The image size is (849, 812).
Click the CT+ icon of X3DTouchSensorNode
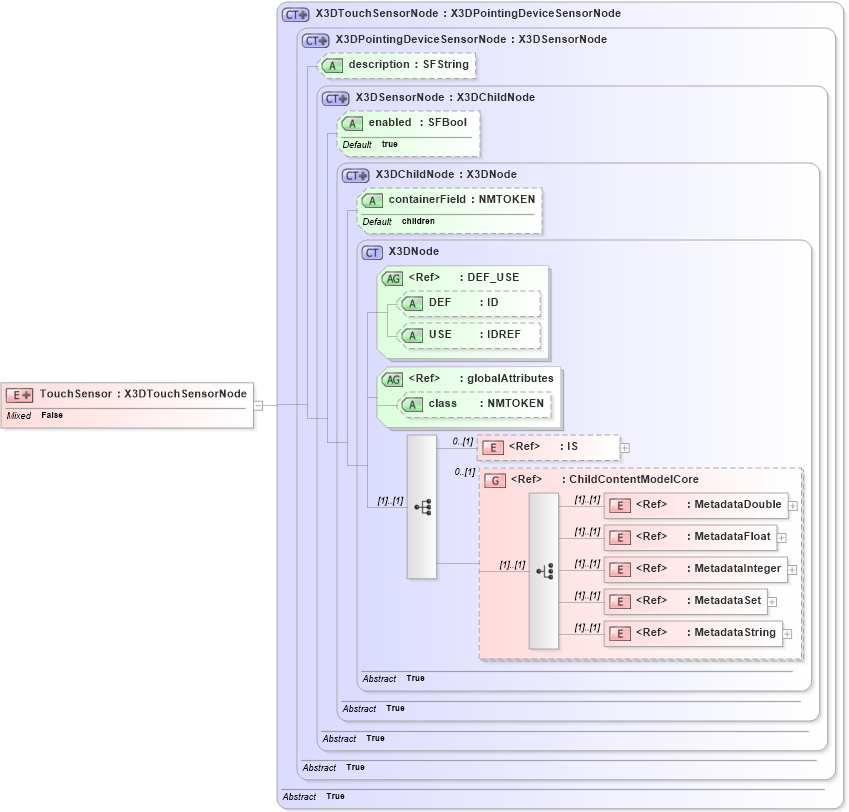click(295, 15)
